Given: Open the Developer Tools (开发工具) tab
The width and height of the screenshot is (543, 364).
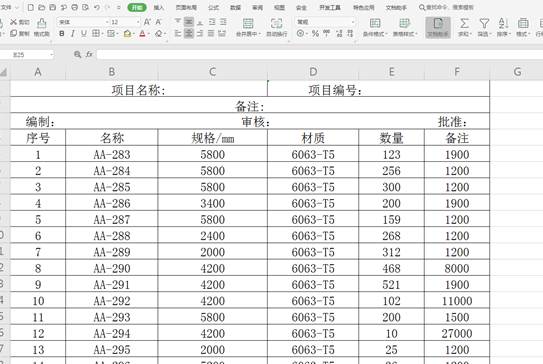Looking at the screenshot, I should pos(330,7).
